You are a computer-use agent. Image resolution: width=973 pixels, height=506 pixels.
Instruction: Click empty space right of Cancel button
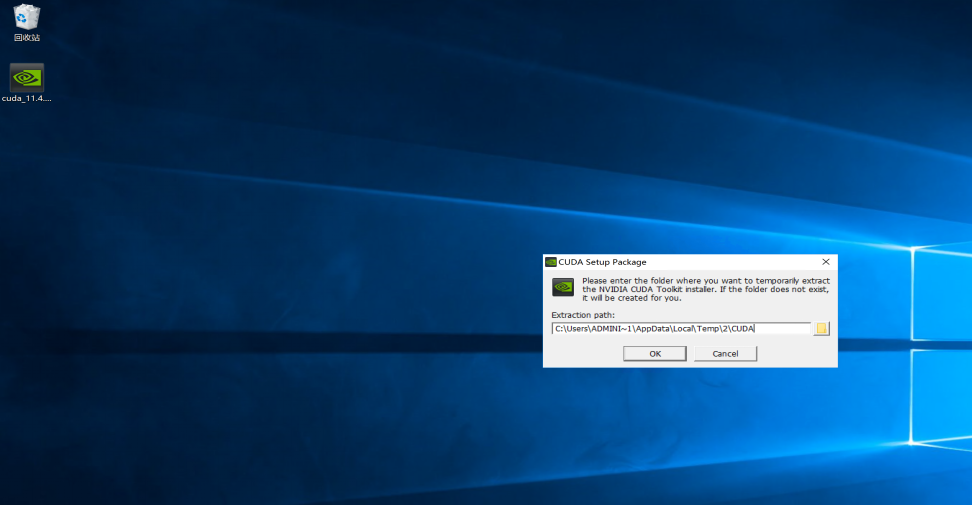click(x=795, y=354)
